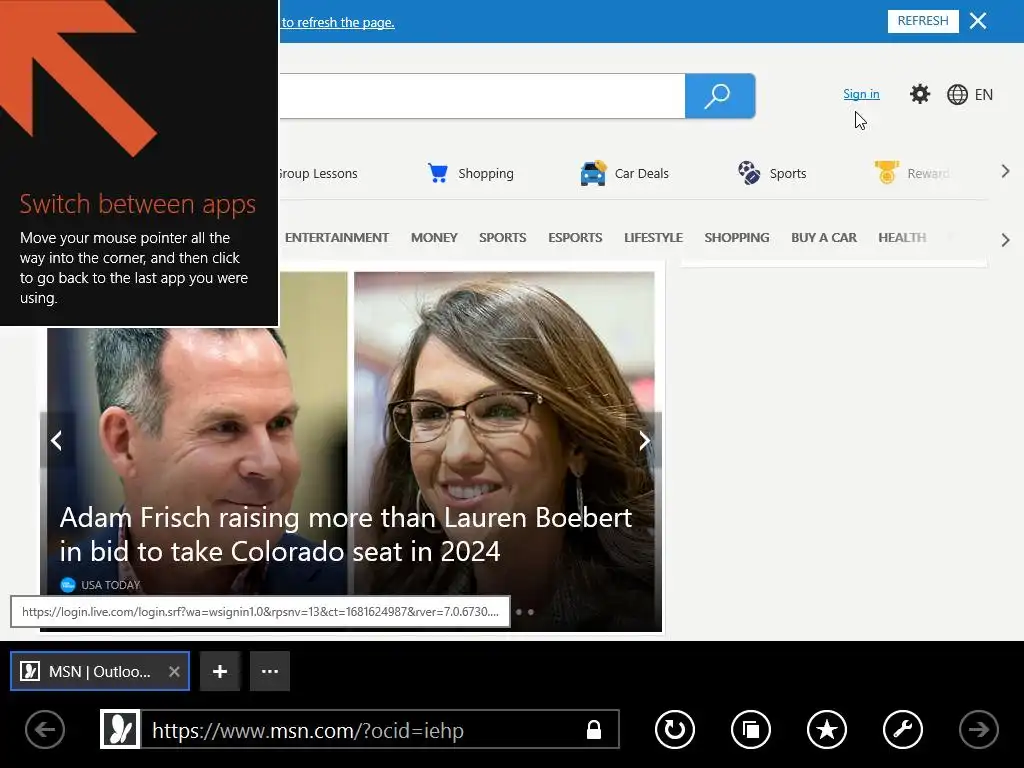Click inside the MSN search box
The height and width of the screenshot is (768, 1024).
tap(482, 96)
